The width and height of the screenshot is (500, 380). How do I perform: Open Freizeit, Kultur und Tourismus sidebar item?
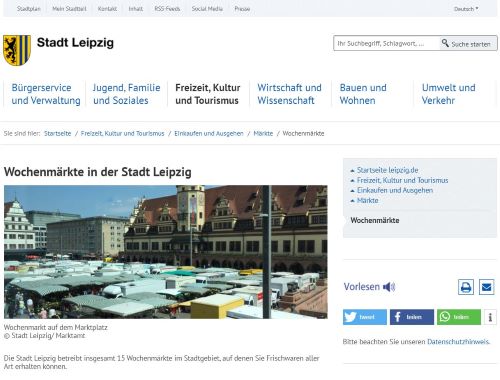coord(402,180)
